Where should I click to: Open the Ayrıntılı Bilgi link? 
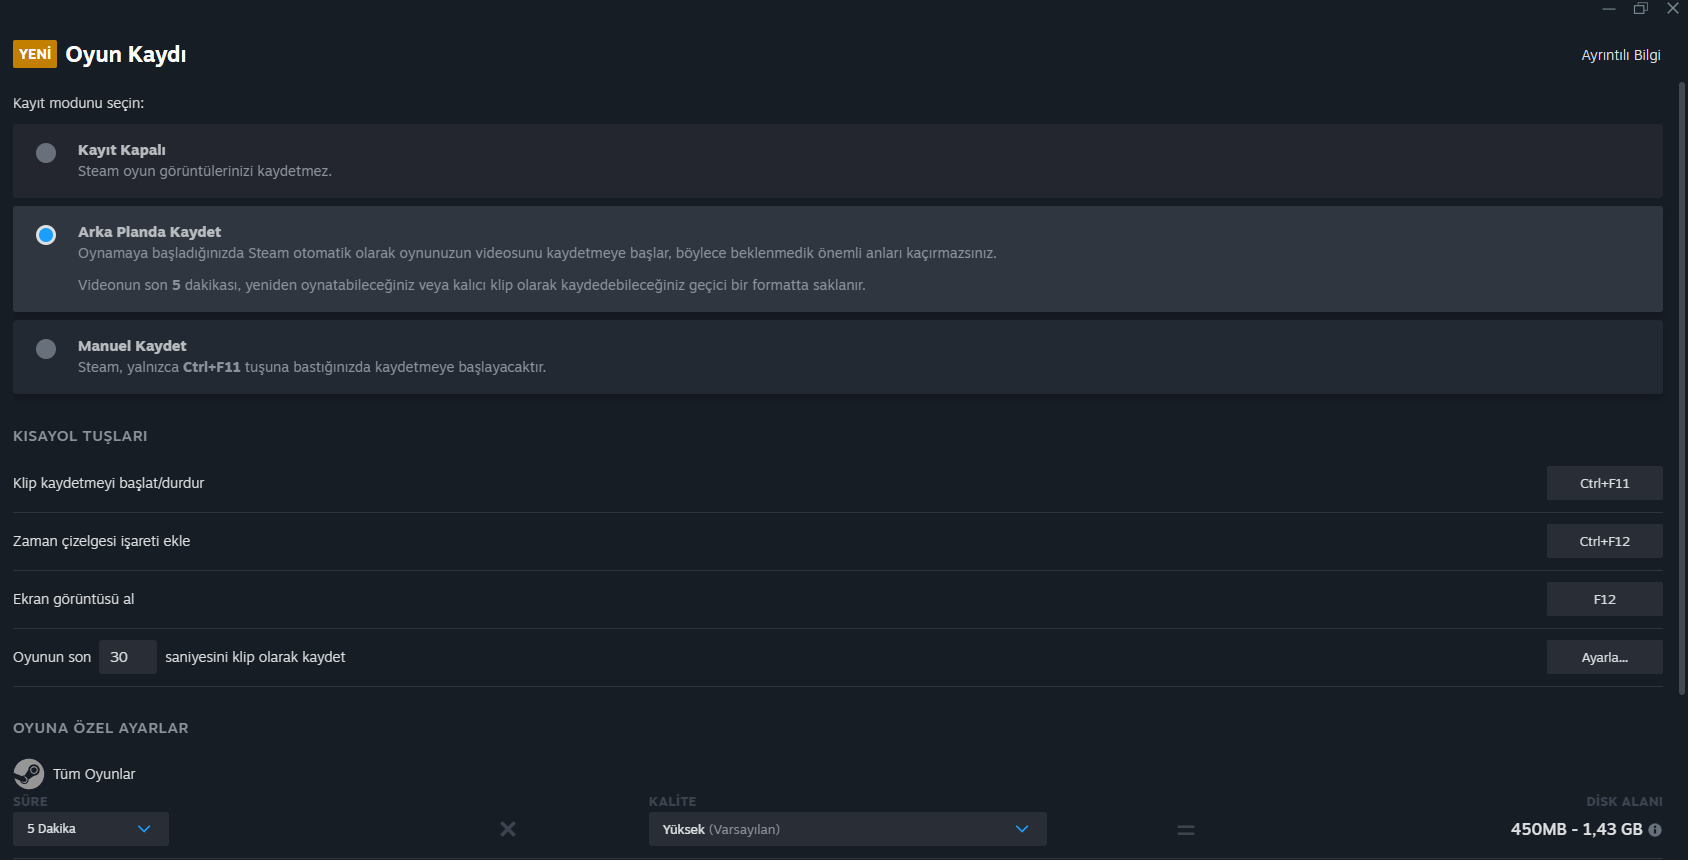point(1621,55)
